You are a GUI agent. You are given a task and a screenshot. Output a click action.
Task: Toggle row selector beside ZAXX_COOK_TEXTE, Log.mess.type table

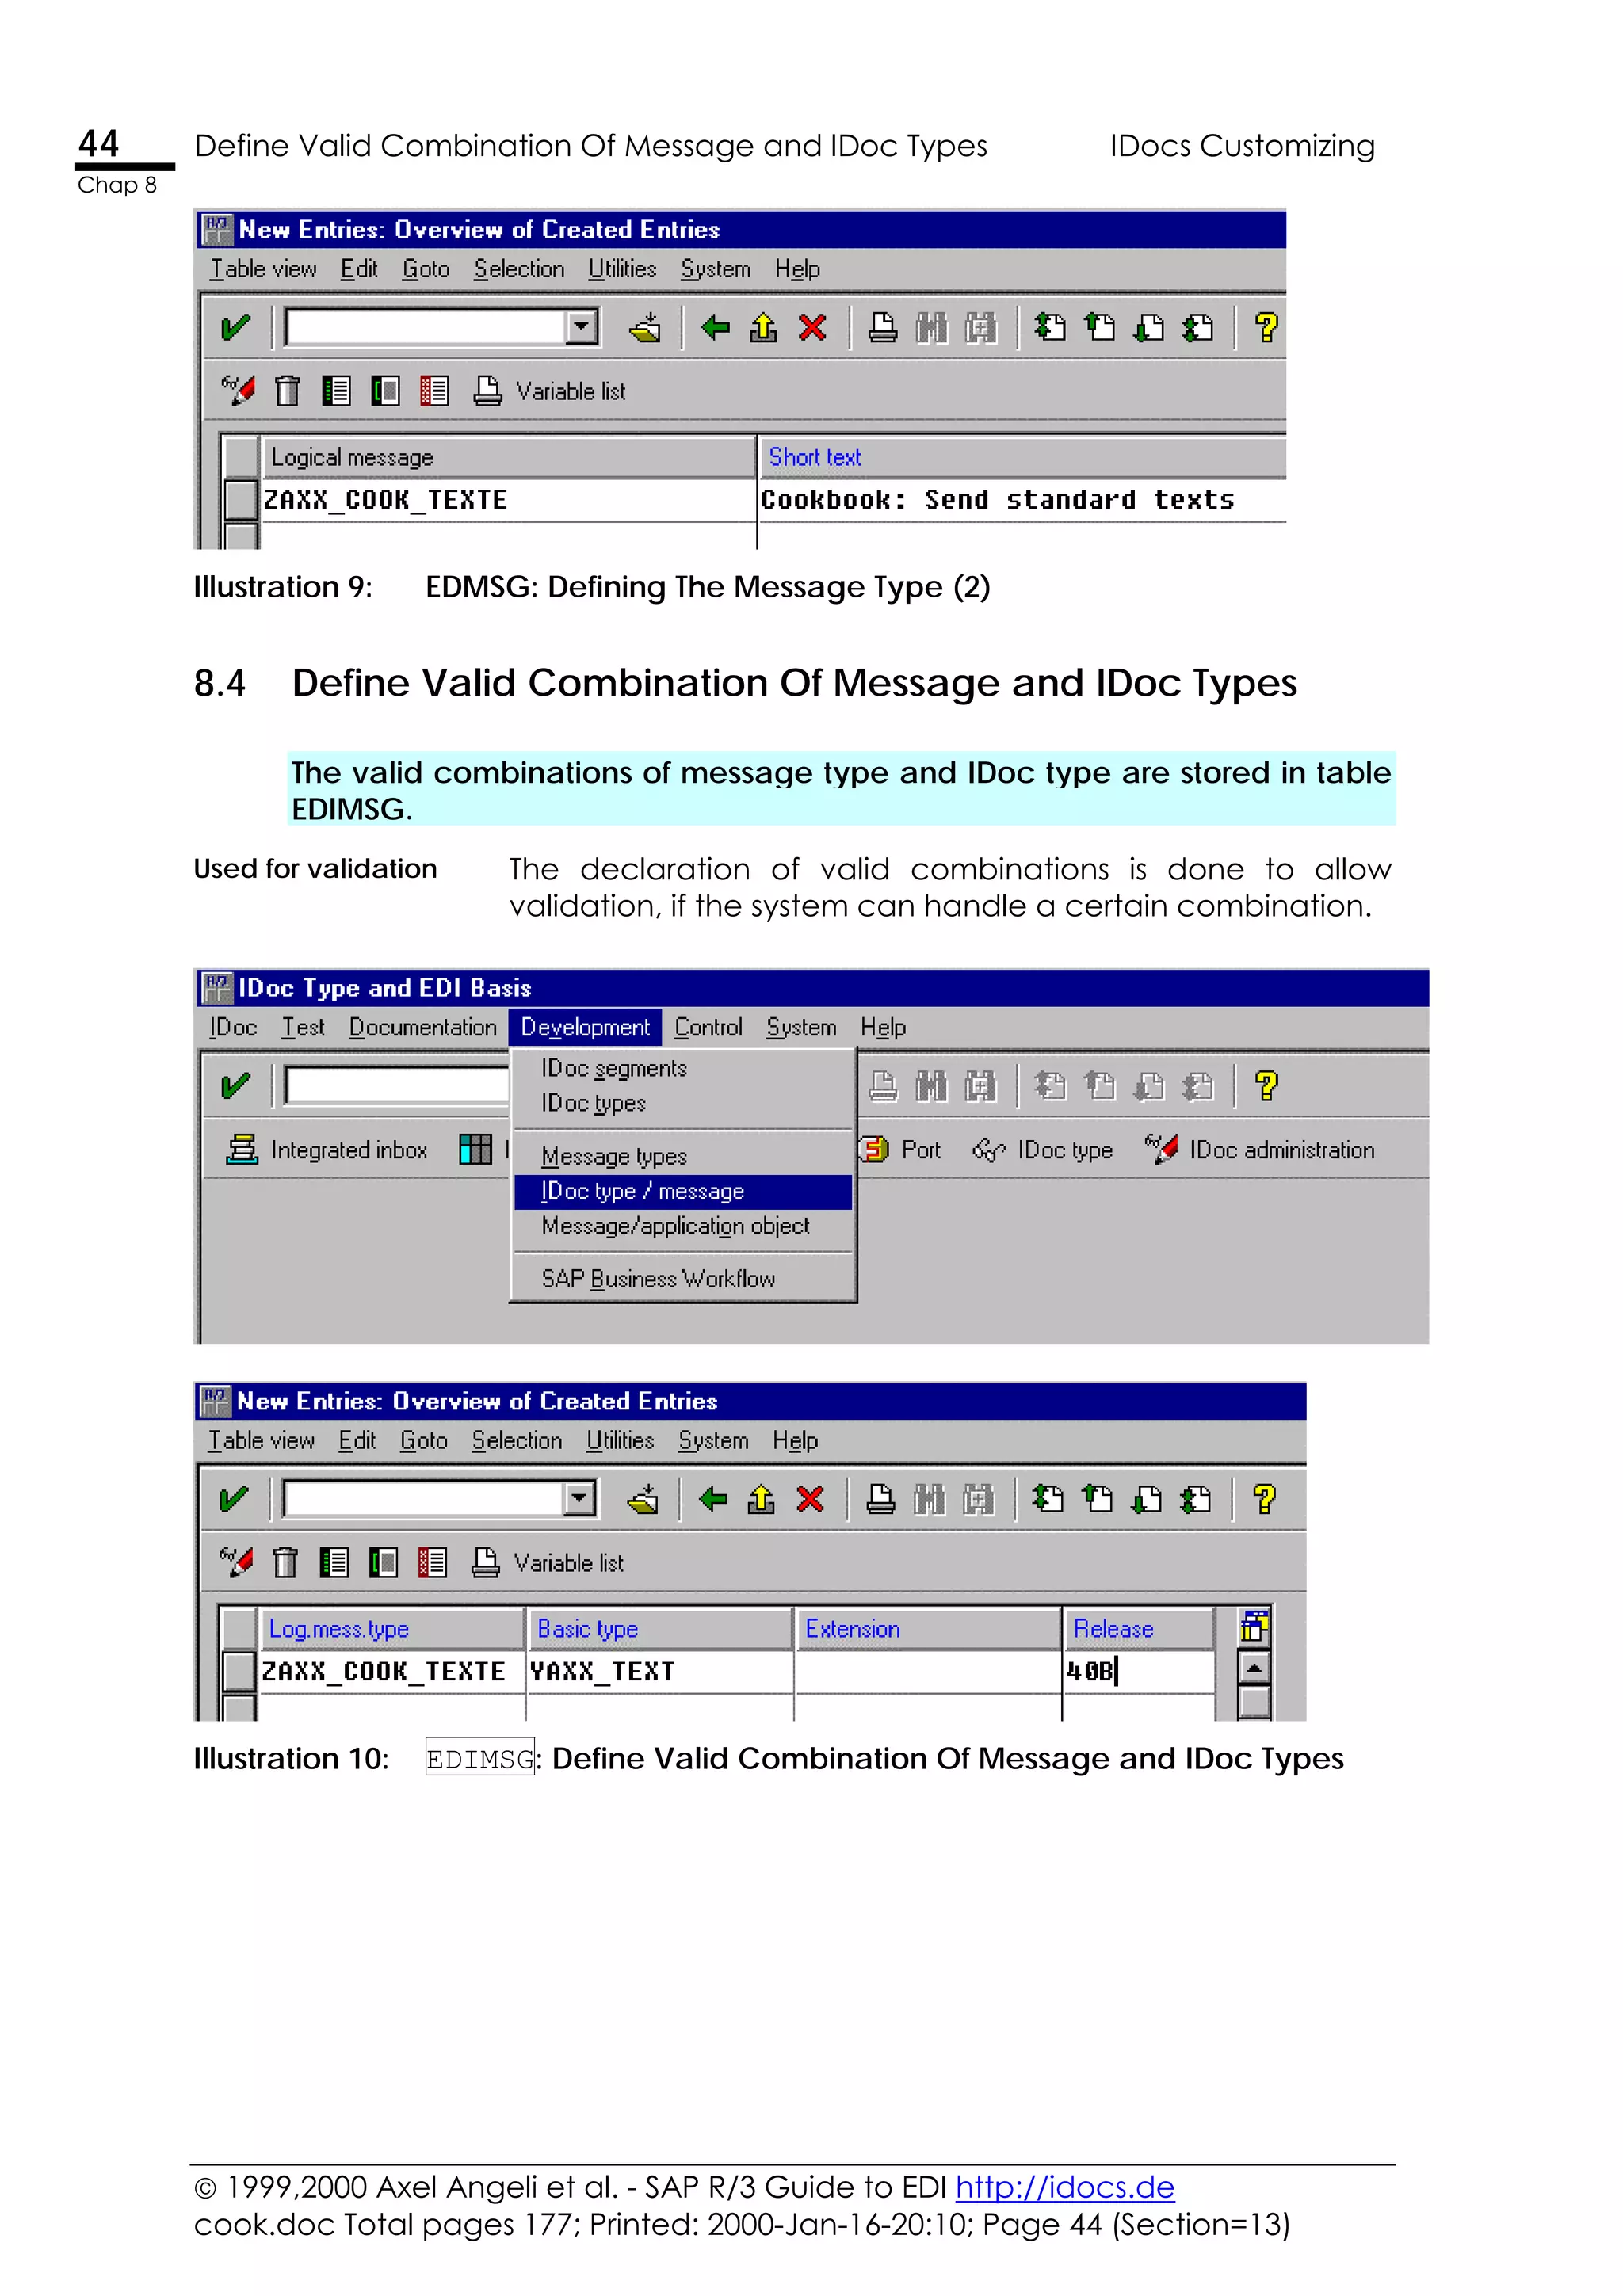pos(239,1671)
